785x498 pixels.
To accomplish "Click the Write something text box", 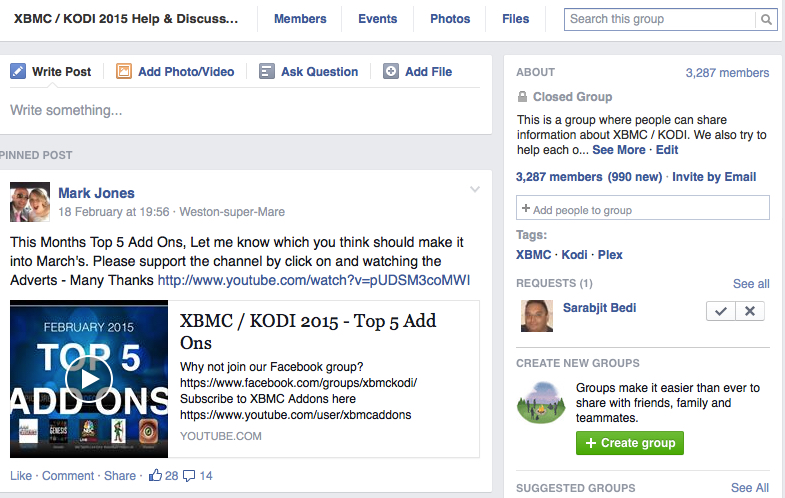I will click(245, 110).
